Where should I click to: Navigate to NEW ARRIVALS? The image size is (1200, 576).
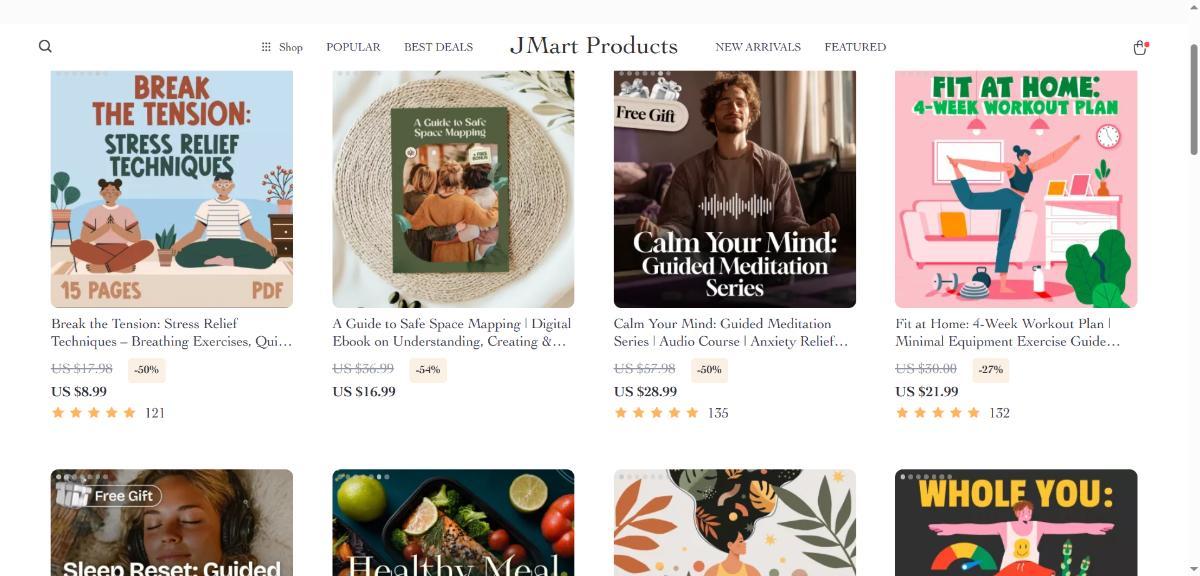coord(758,47)
